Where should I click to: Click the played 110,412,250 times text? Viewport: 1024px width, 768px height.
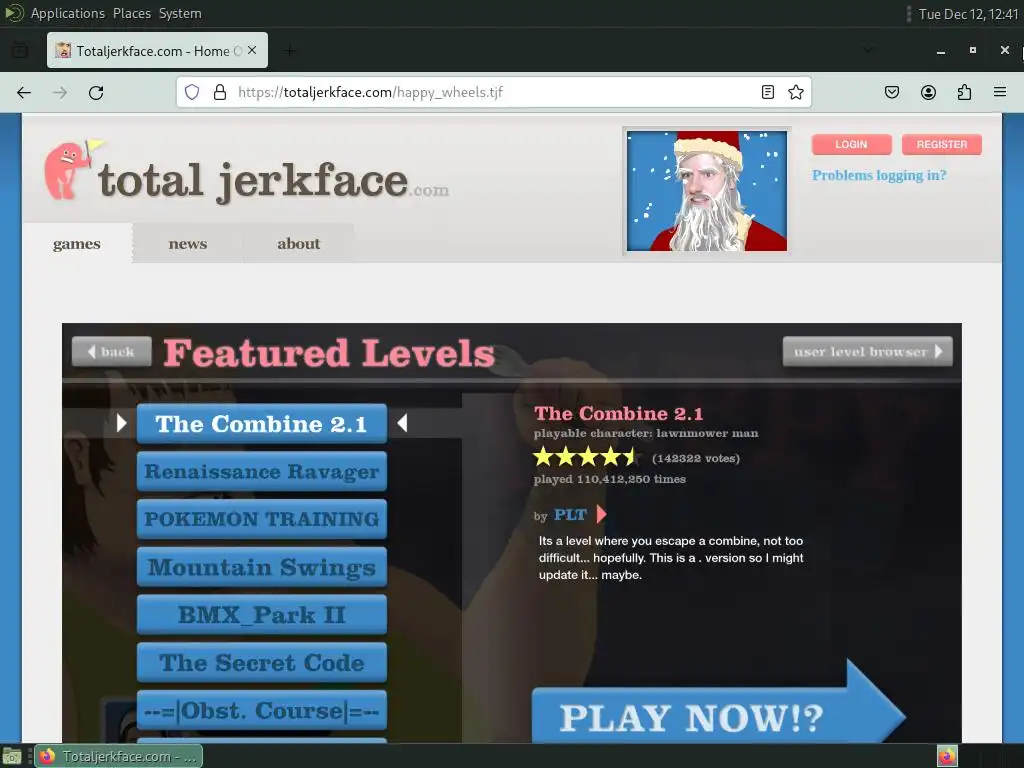tap(609, 479)
